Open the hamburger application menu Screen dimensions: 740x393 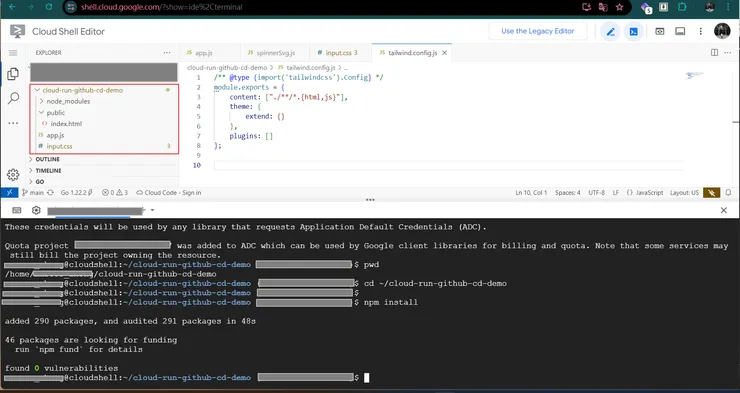13,53
